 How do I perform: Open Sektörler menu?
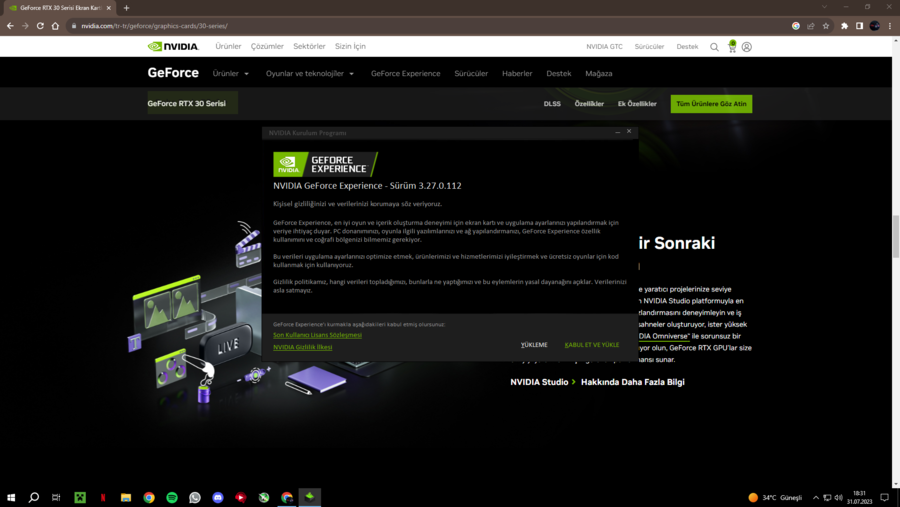click(x=309, y=47)
